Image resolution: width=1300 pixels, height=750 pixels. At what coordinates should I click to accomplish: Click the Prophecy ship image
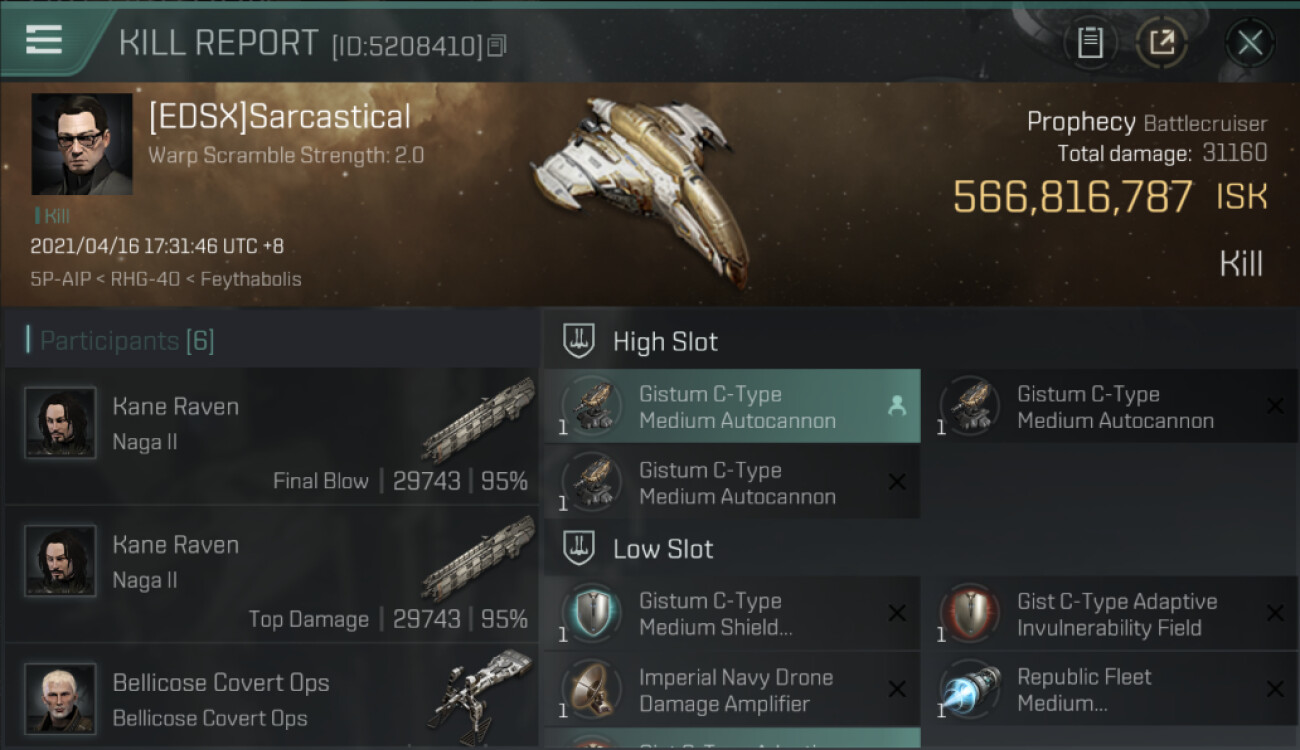pyautogui.click(x=640, y=188)
